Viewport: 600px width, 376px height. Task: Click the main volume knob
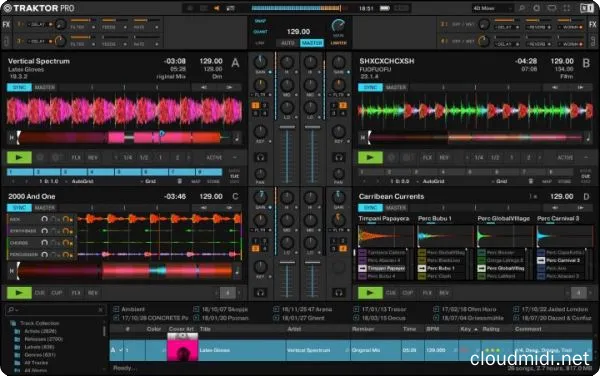point(338,26)
